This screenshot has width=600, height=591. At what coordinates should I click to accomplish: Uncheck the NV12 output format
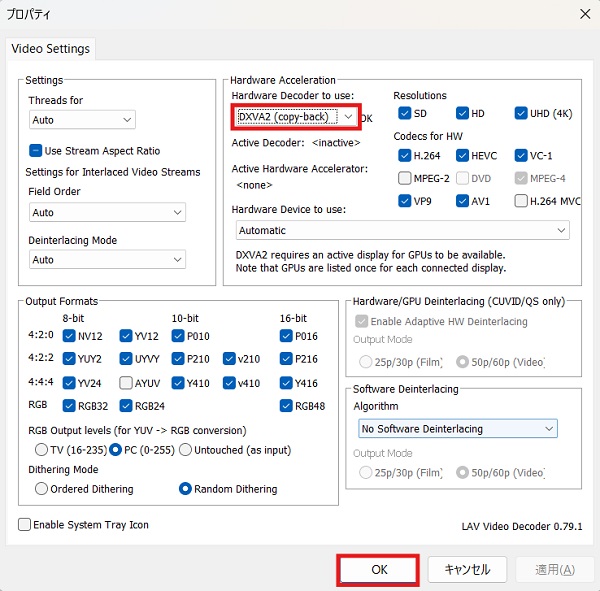(x=69, y=337)
